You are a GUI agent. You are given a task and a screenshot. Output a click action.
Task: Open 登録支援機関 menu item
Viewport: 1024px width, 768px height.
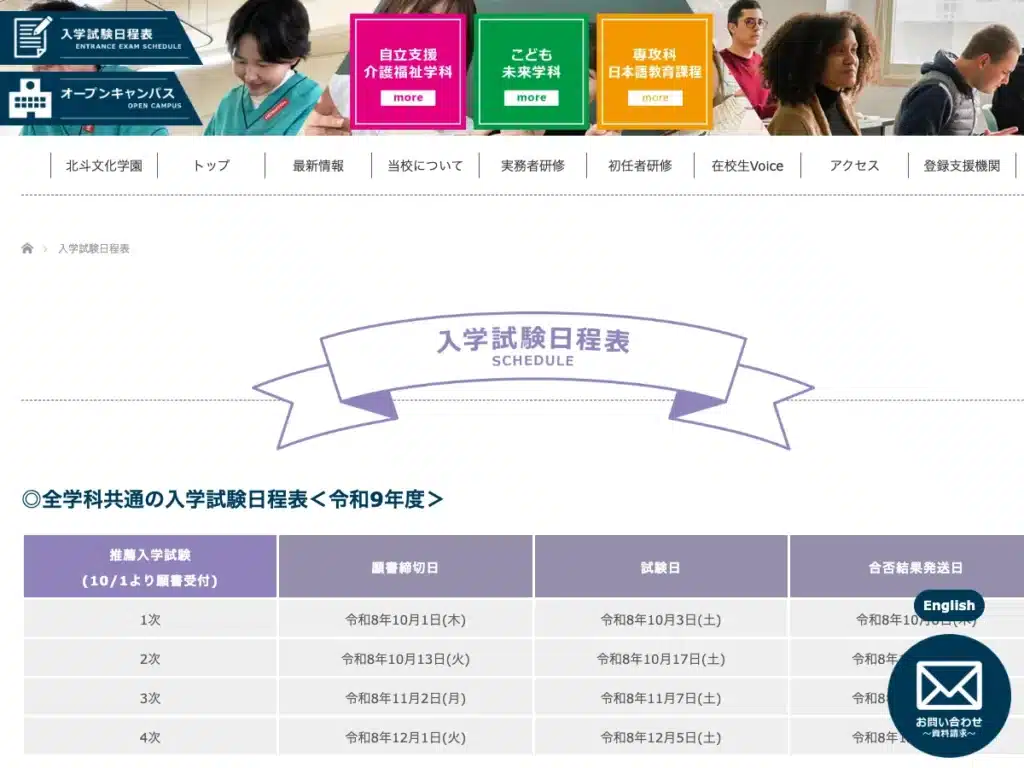(962, 166)
